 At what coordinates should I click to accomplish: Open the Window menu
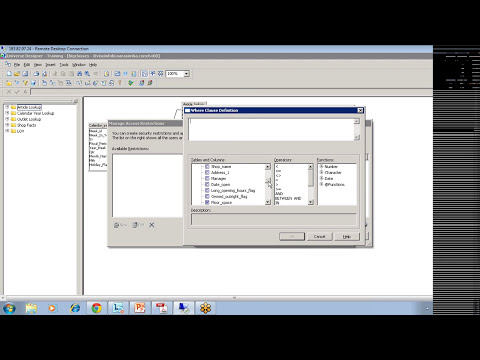coord(79,65)
